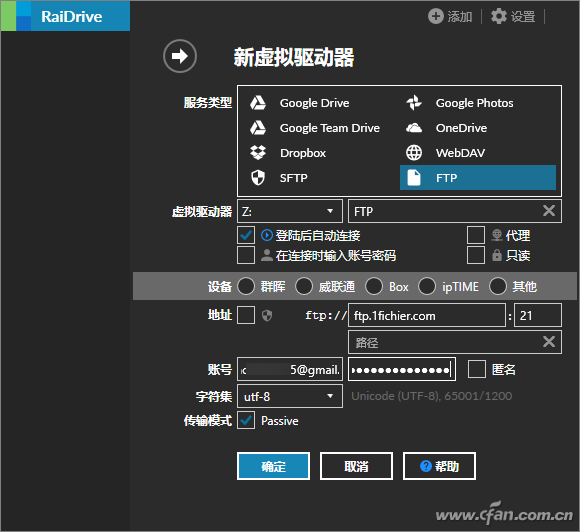Screen dimensions: 580x532
Task: Select the Google Team Drive icon
Action: click(258, 128)
